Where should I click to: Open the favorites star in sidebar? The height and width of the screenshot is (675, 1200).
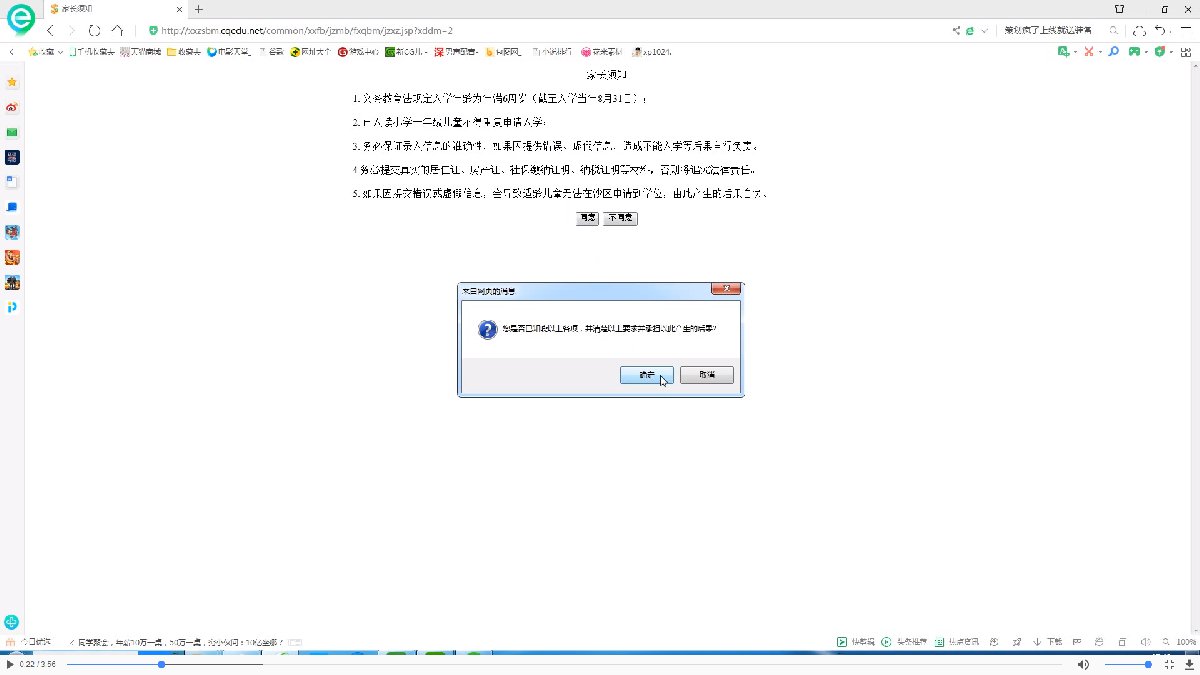tap(12, 82)
